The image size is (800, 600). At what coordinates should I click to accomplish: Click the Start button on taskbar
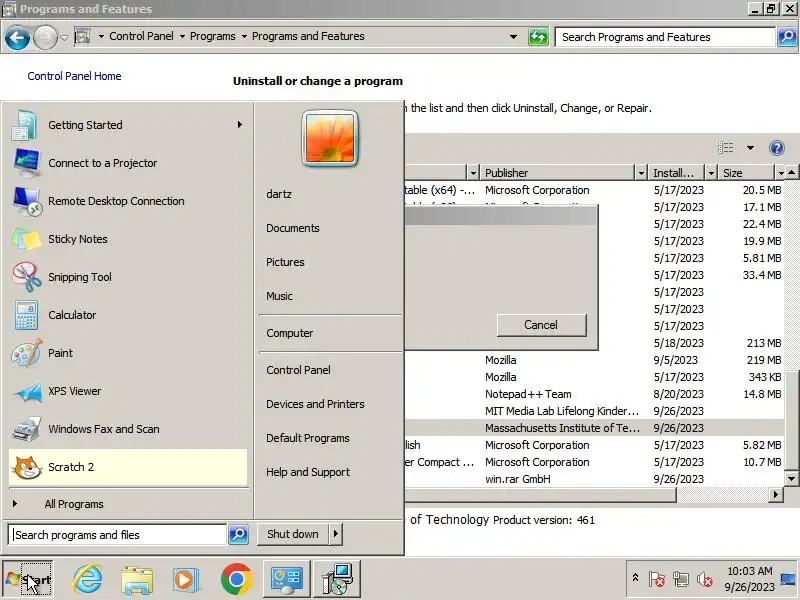pyautogui.click(x=28, y=579)
